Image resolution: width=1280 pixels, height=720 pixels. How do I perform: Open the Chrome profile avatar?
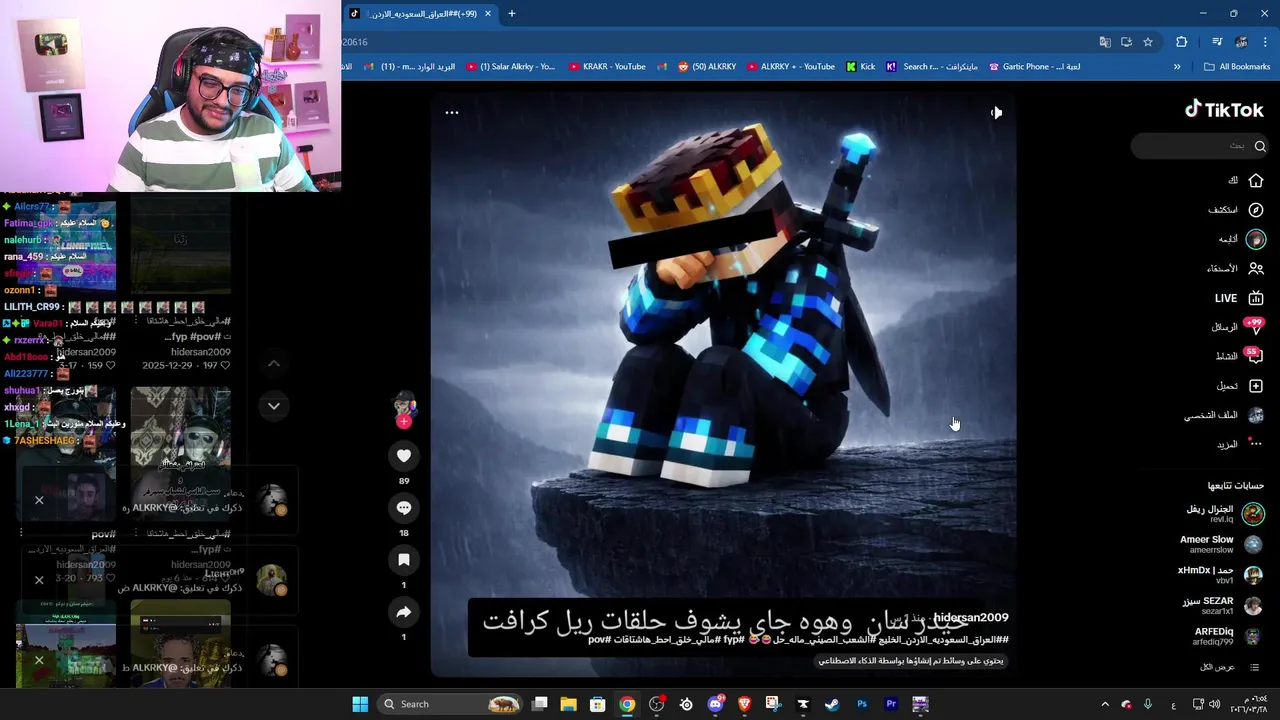click(1241, 42)
